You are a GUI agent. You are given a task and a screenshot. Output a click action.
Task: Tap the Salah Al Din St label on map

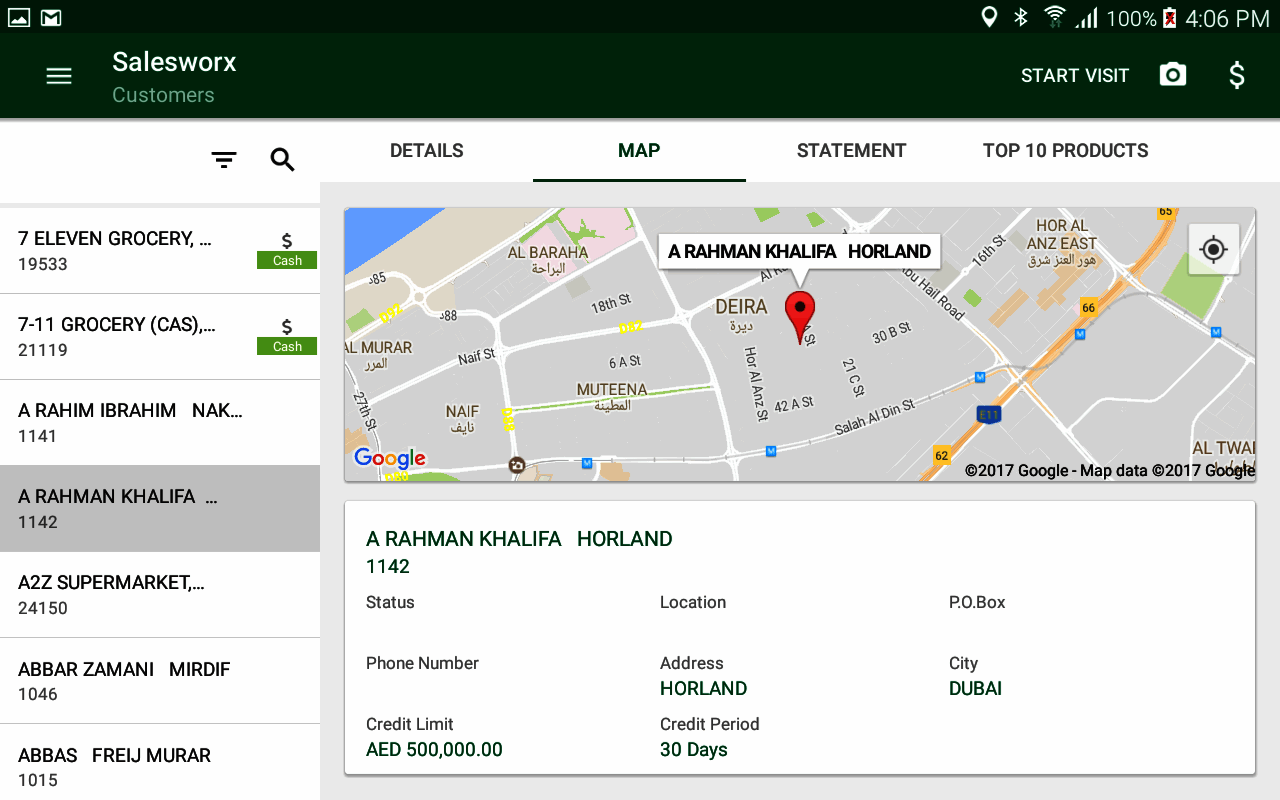[874, 416]
